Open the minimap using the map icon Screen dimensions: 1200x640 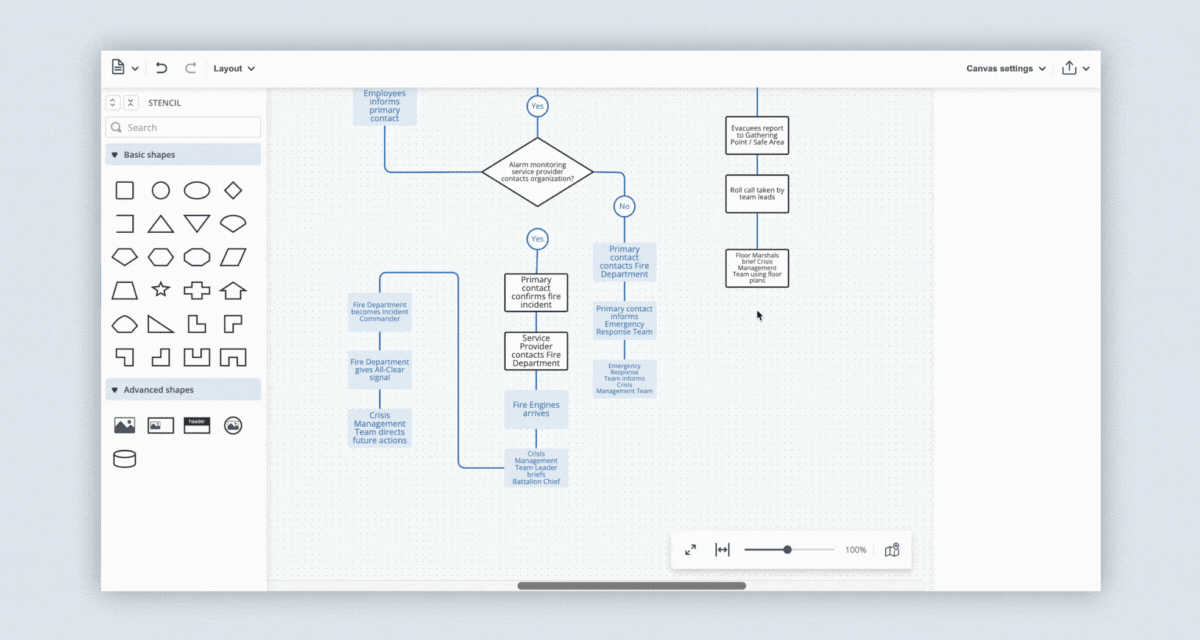(891, 549)
